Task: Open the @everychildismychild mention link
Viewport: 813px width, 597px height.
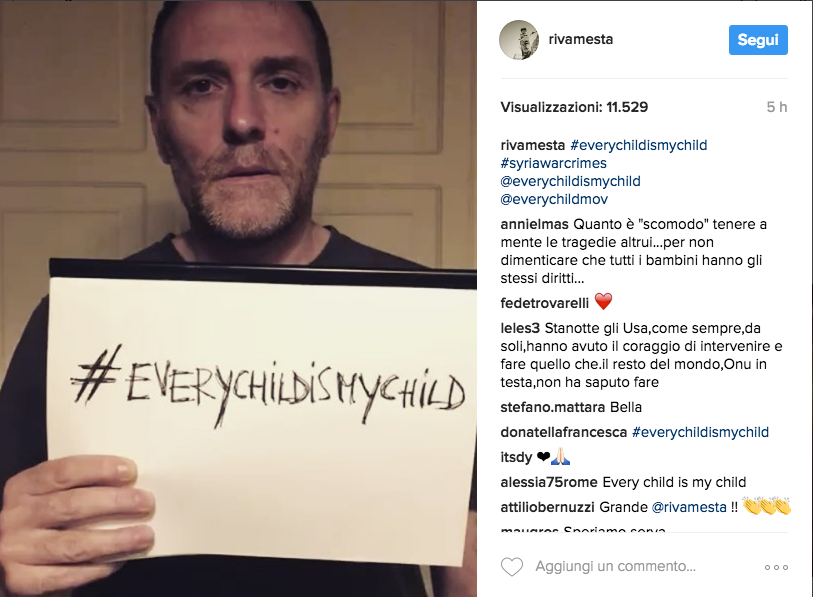Action: [x=570, y=182]
